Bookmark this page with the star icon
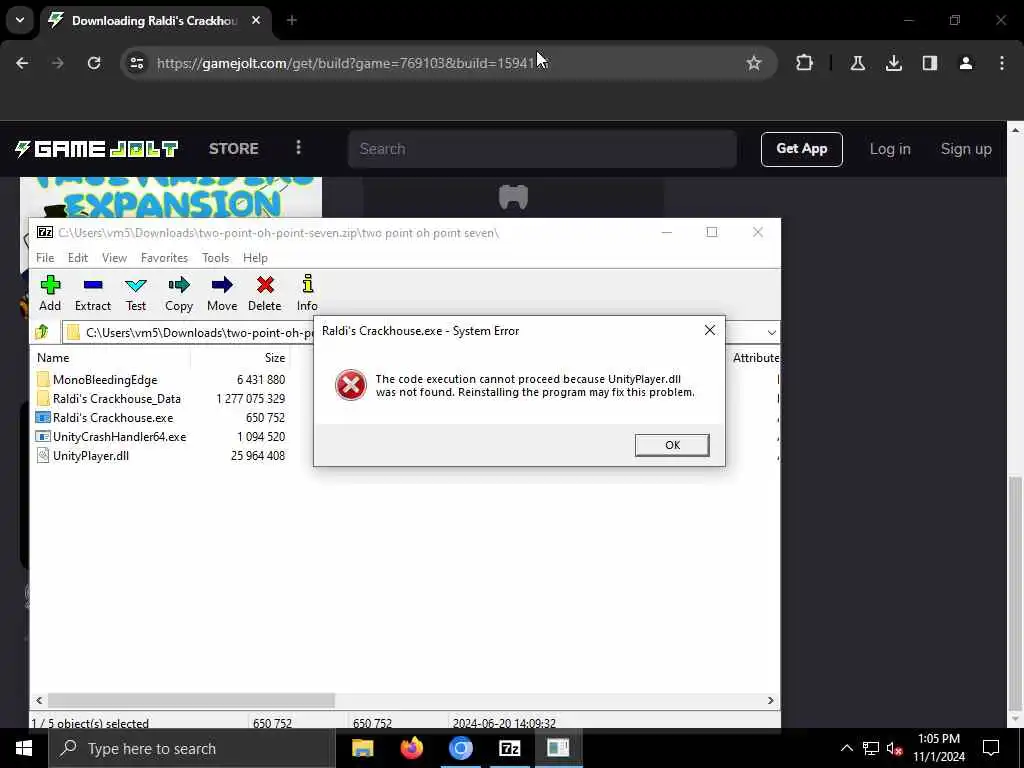This screenshot has height=768, width=1024. click(x=754, y=63)
